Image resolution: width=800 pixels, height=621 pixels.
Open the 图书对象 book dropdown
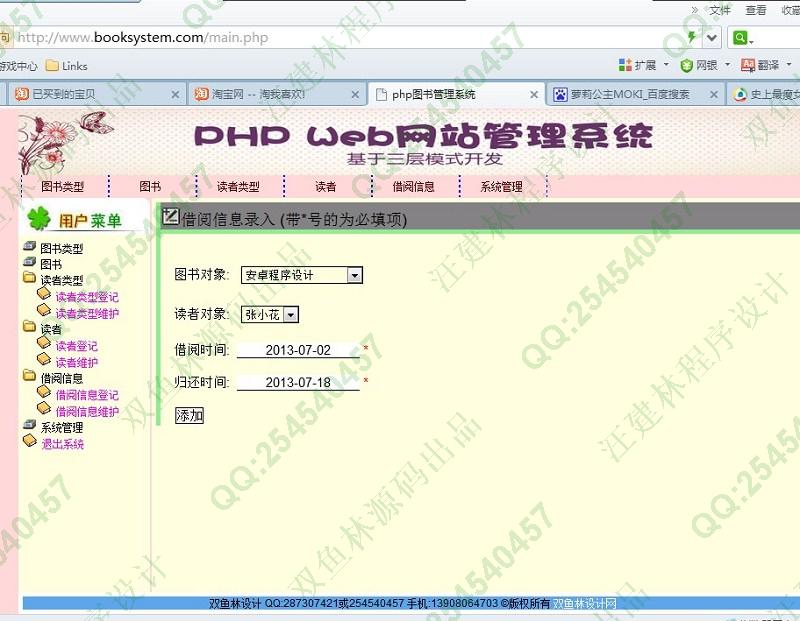coord(354,275)
